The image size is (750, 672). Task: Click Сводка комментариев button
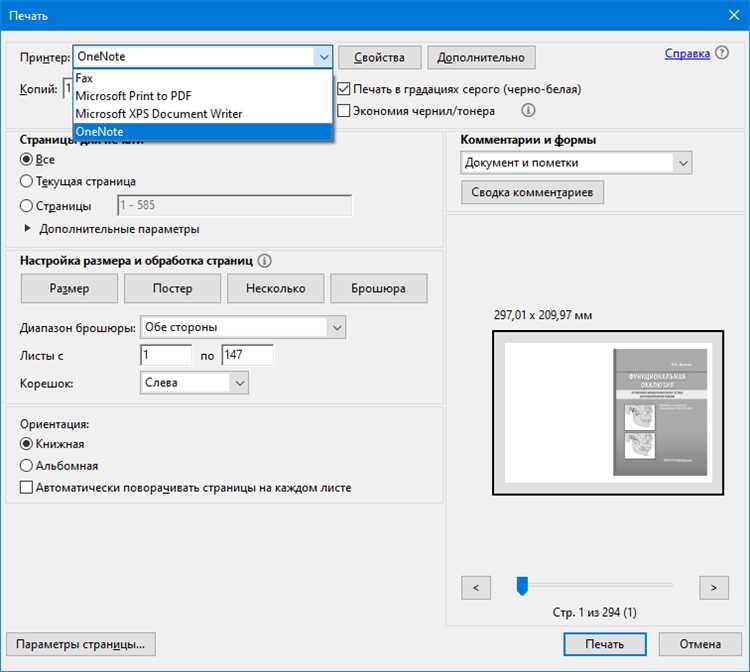(x=532, y=192)
